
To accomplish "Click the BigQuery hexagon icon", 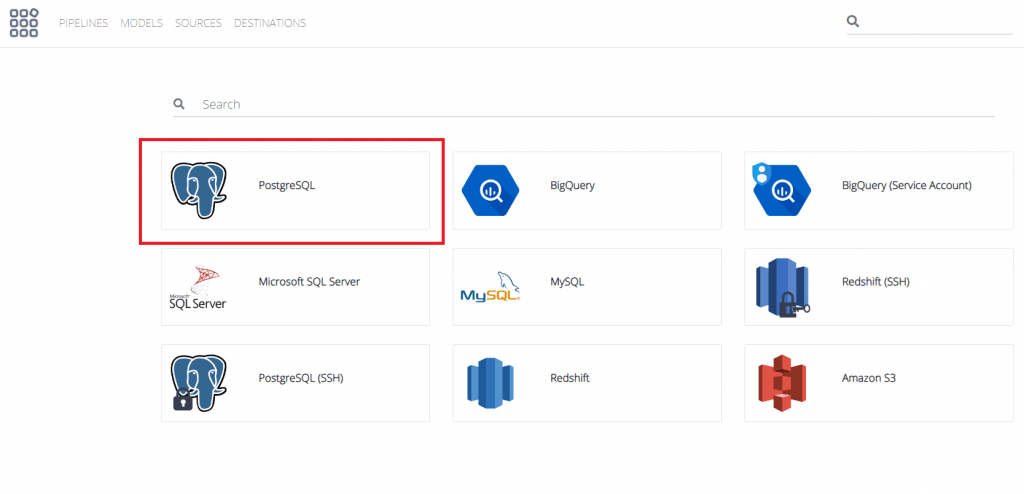I will [490, 189].
